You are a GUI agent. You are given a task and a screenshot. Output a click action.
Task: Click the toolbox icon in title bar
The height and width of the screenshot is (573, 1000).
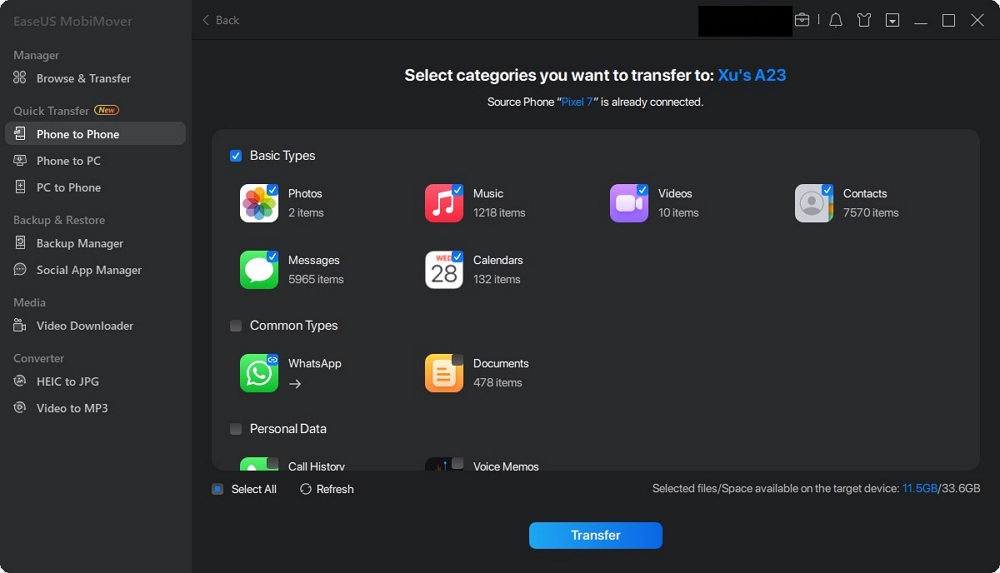[x=802, y=20]
